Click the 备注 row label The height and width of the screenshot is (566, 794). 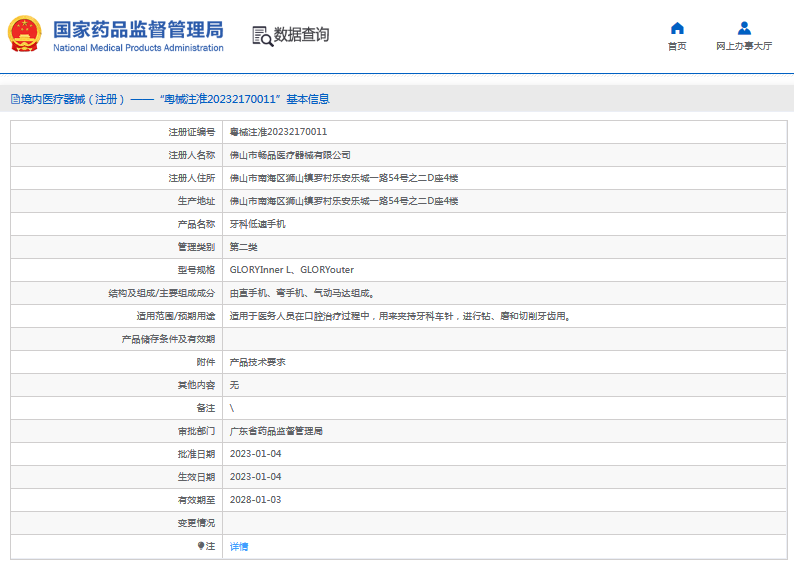click(x=206, y=408)
